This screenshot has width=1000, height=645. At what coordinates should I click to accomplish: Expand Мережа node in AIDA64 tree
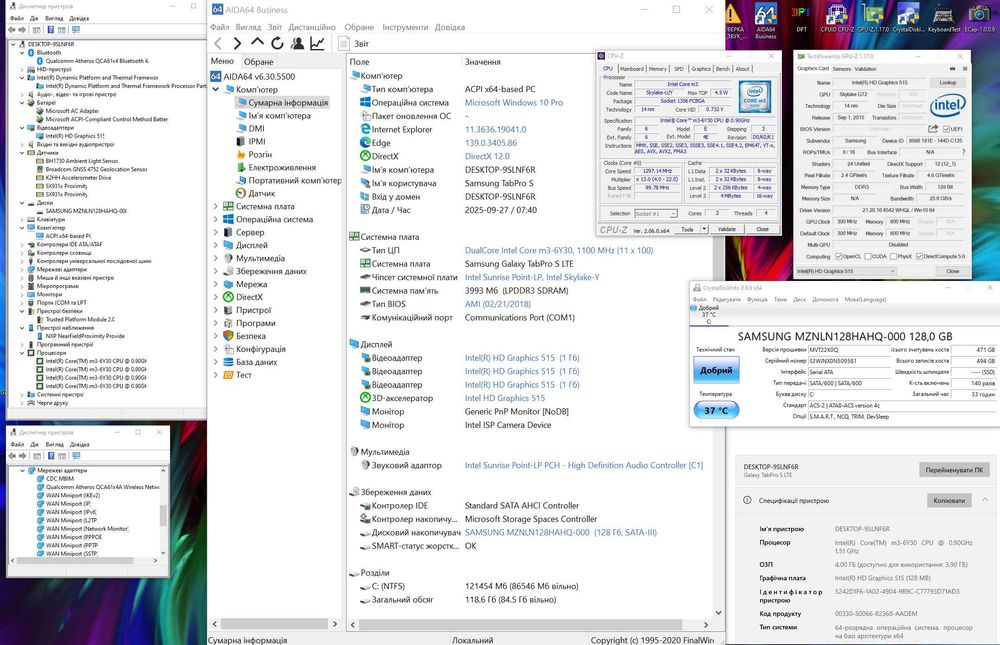216,284
